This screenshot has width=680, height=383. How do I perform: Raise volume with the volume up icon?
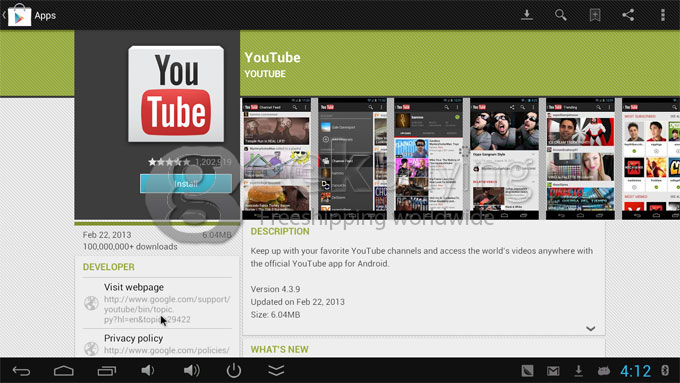pos(191,370)
